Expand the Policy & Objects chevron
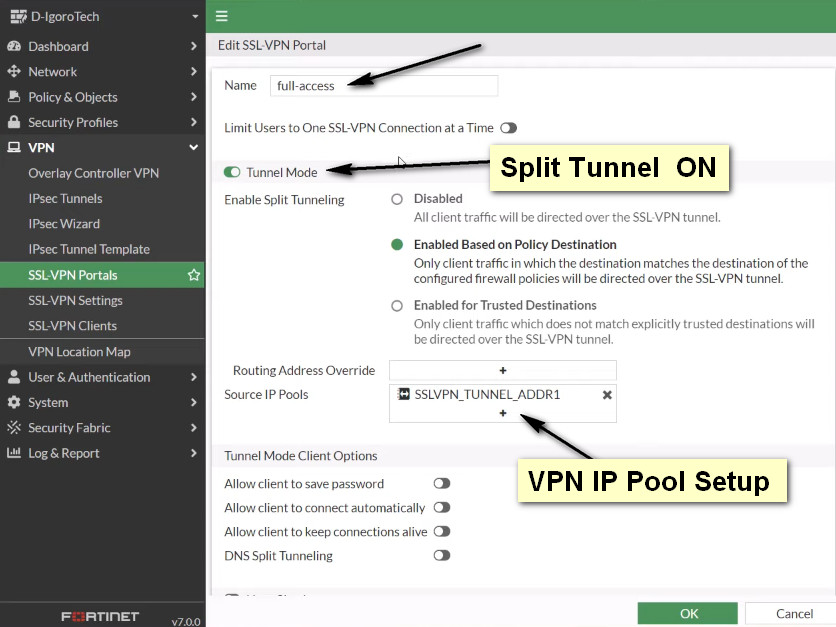 coord(194,97)
